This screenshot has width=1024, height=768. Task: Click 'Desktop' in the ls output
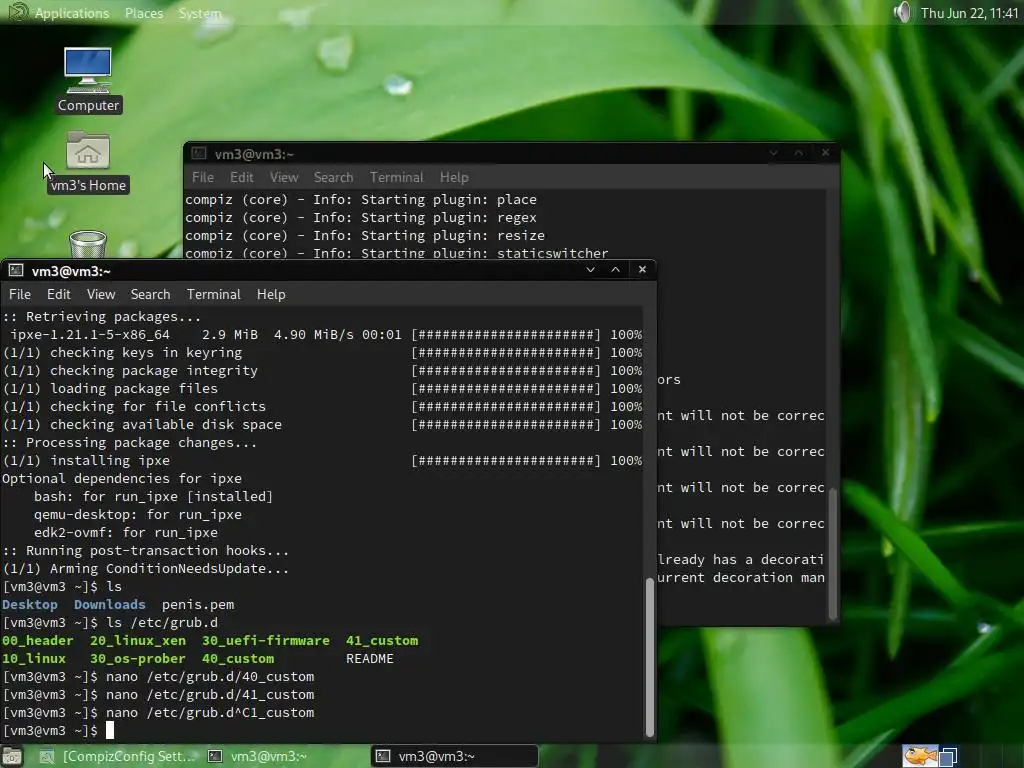click(x=29, y=605)
